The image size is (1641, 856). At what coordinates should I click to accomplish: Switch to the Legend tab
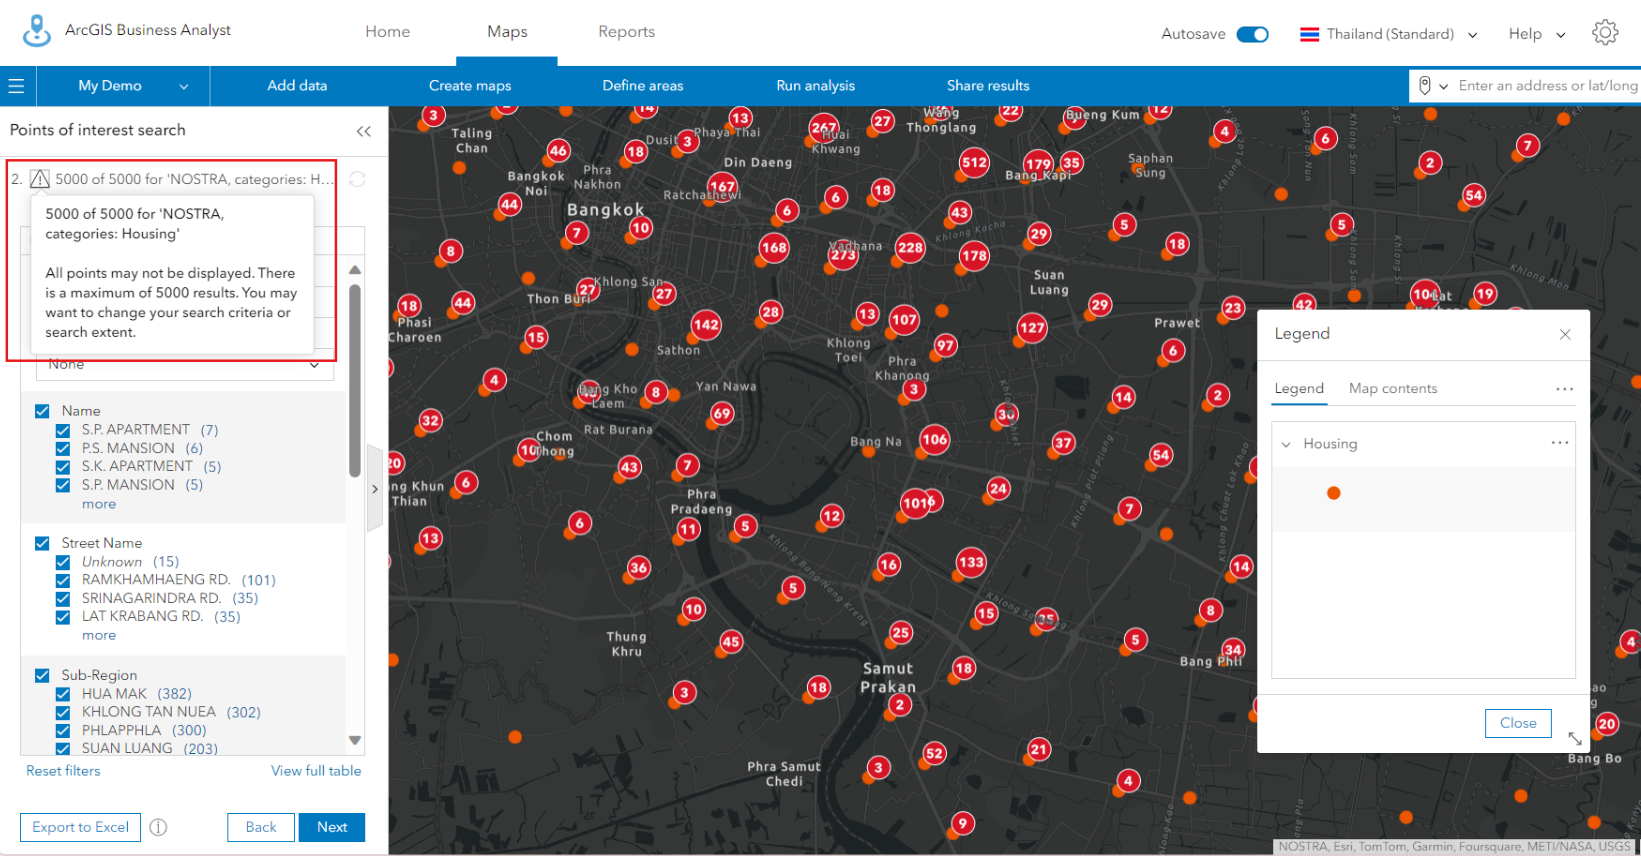[1299, 389]
